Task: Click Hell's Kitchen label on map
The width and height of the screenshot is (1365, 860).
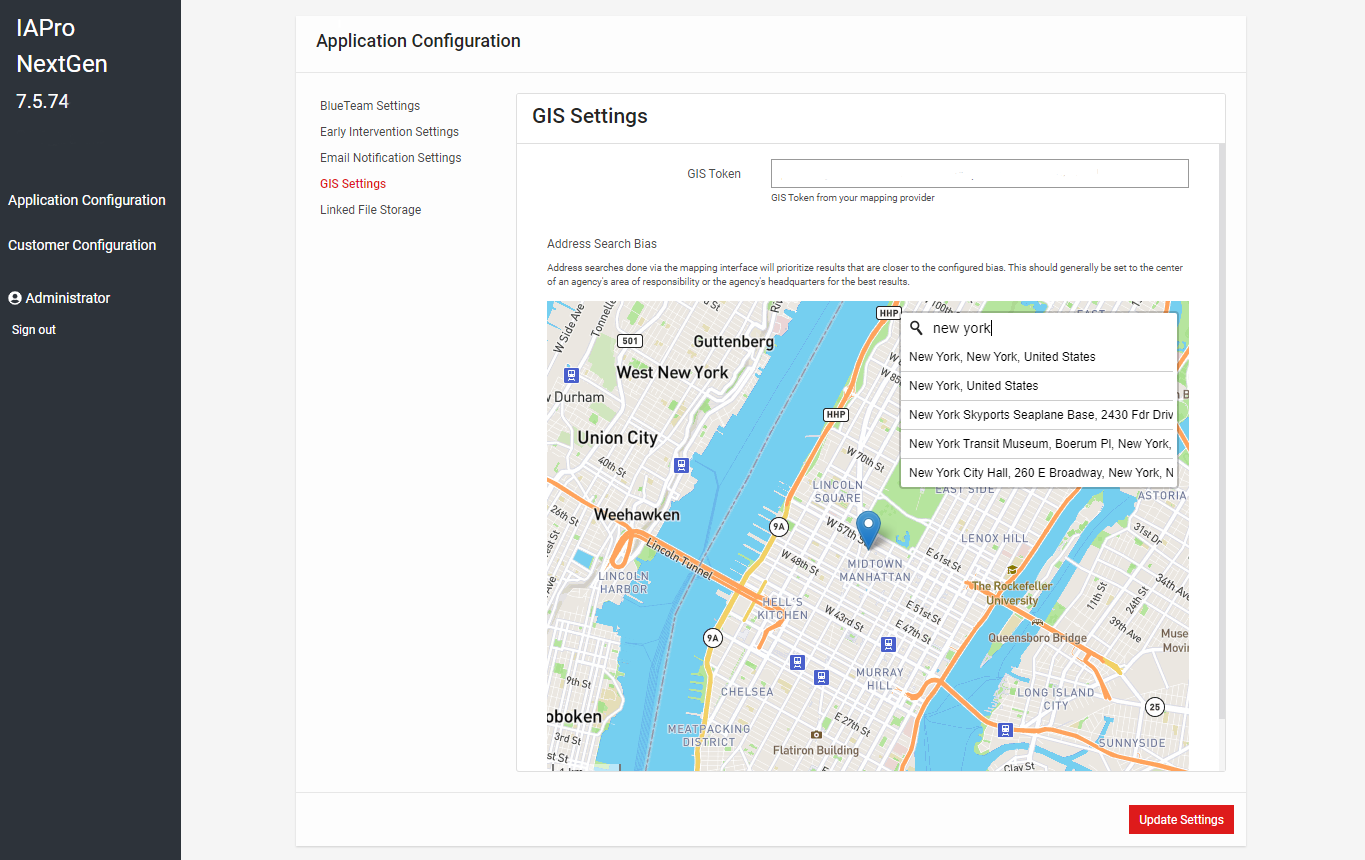Action: click(x=783, y=608)
